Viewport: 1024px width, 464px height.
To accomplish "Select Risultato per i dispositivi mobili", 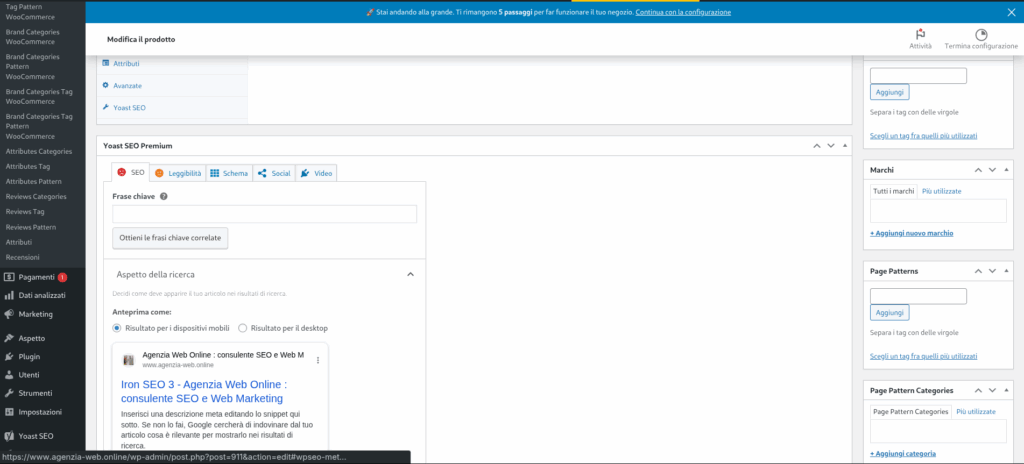I will tap(117, 328).
